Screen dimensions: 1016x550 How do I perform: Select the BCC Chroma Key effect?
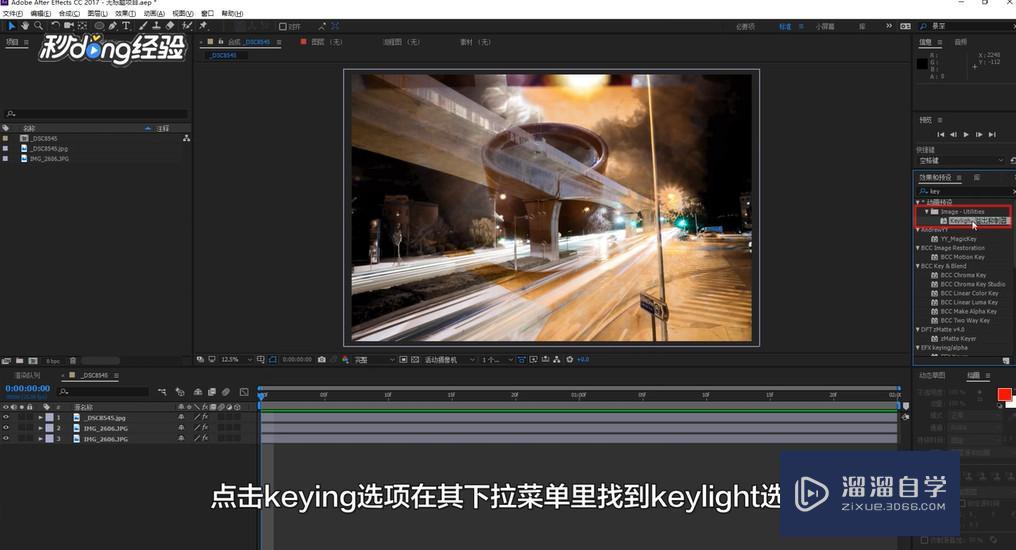point(963,275)
